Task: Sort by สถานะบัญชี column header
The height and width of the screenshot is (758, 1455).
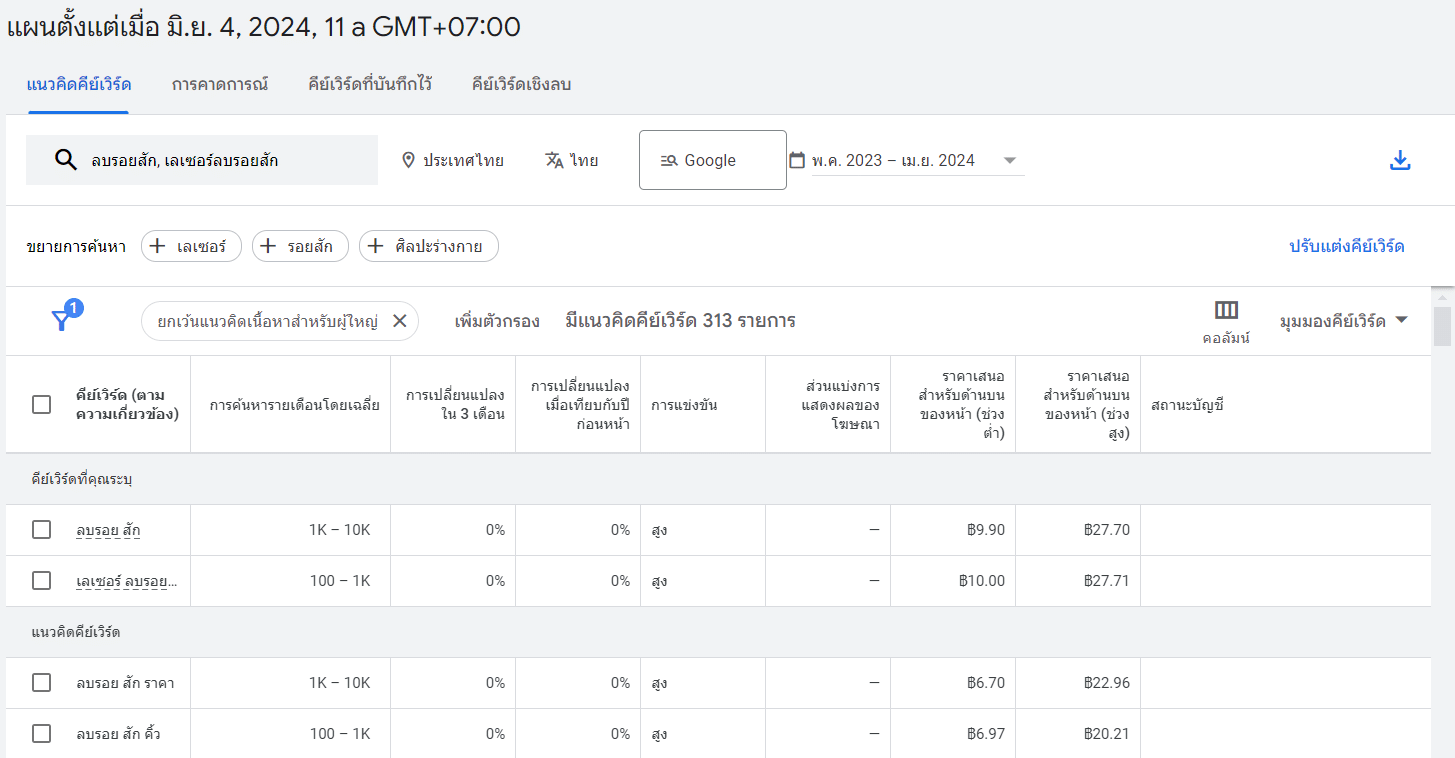Action: point(1188,405)
